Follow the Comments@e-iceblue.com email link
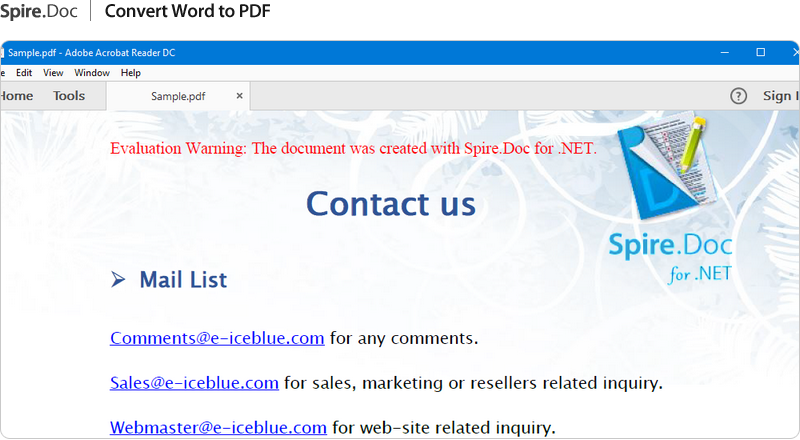Screen dimensions: 800x440 pos(217,338)
